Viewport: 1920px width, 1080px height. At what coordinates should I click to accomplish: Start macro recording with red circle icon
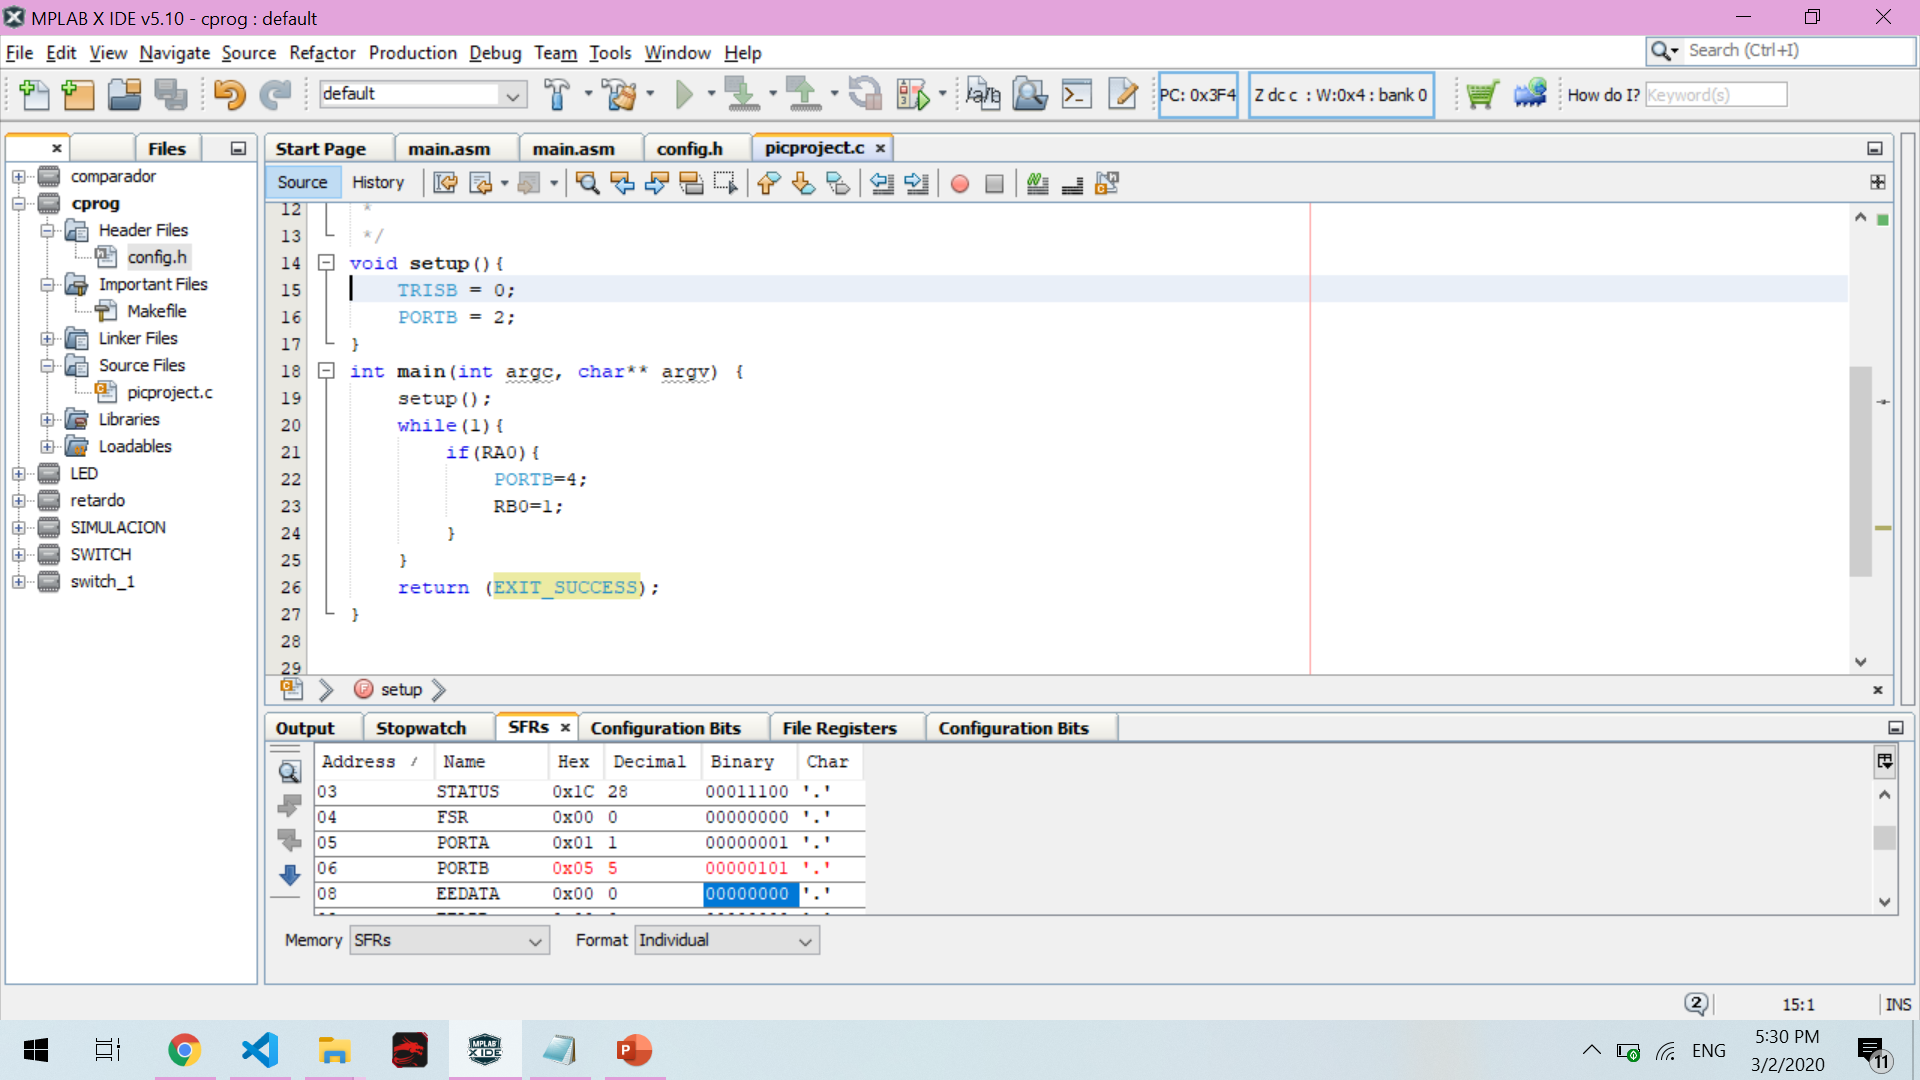pyautogui.click(x=960, y=183)
